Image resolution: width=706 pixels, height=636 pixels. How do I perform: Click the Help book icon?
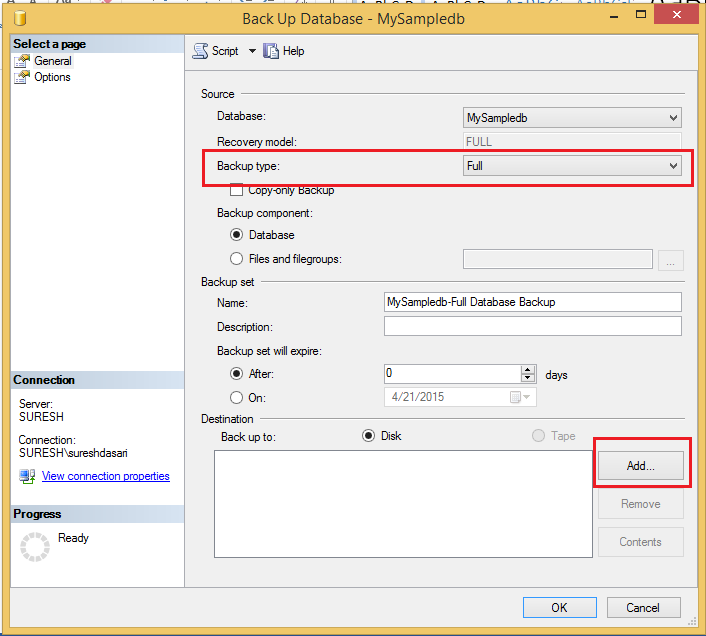click(271, 51)
